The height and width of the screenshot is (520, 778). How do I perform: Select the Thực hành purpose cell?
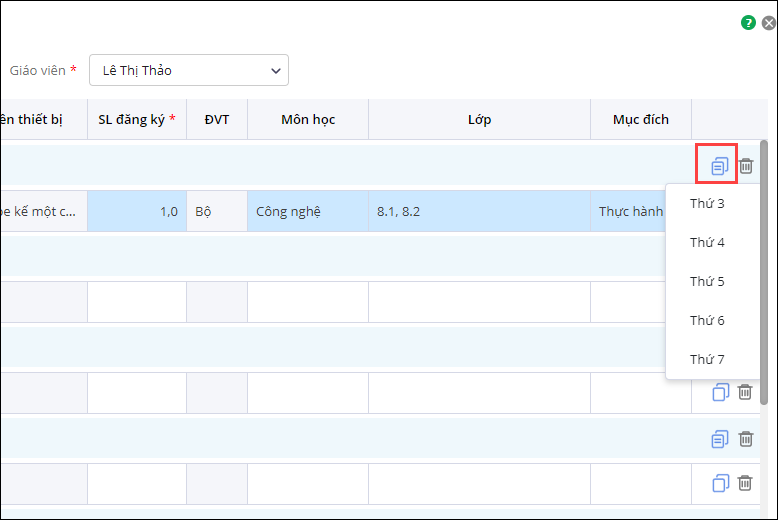point(628,211)
